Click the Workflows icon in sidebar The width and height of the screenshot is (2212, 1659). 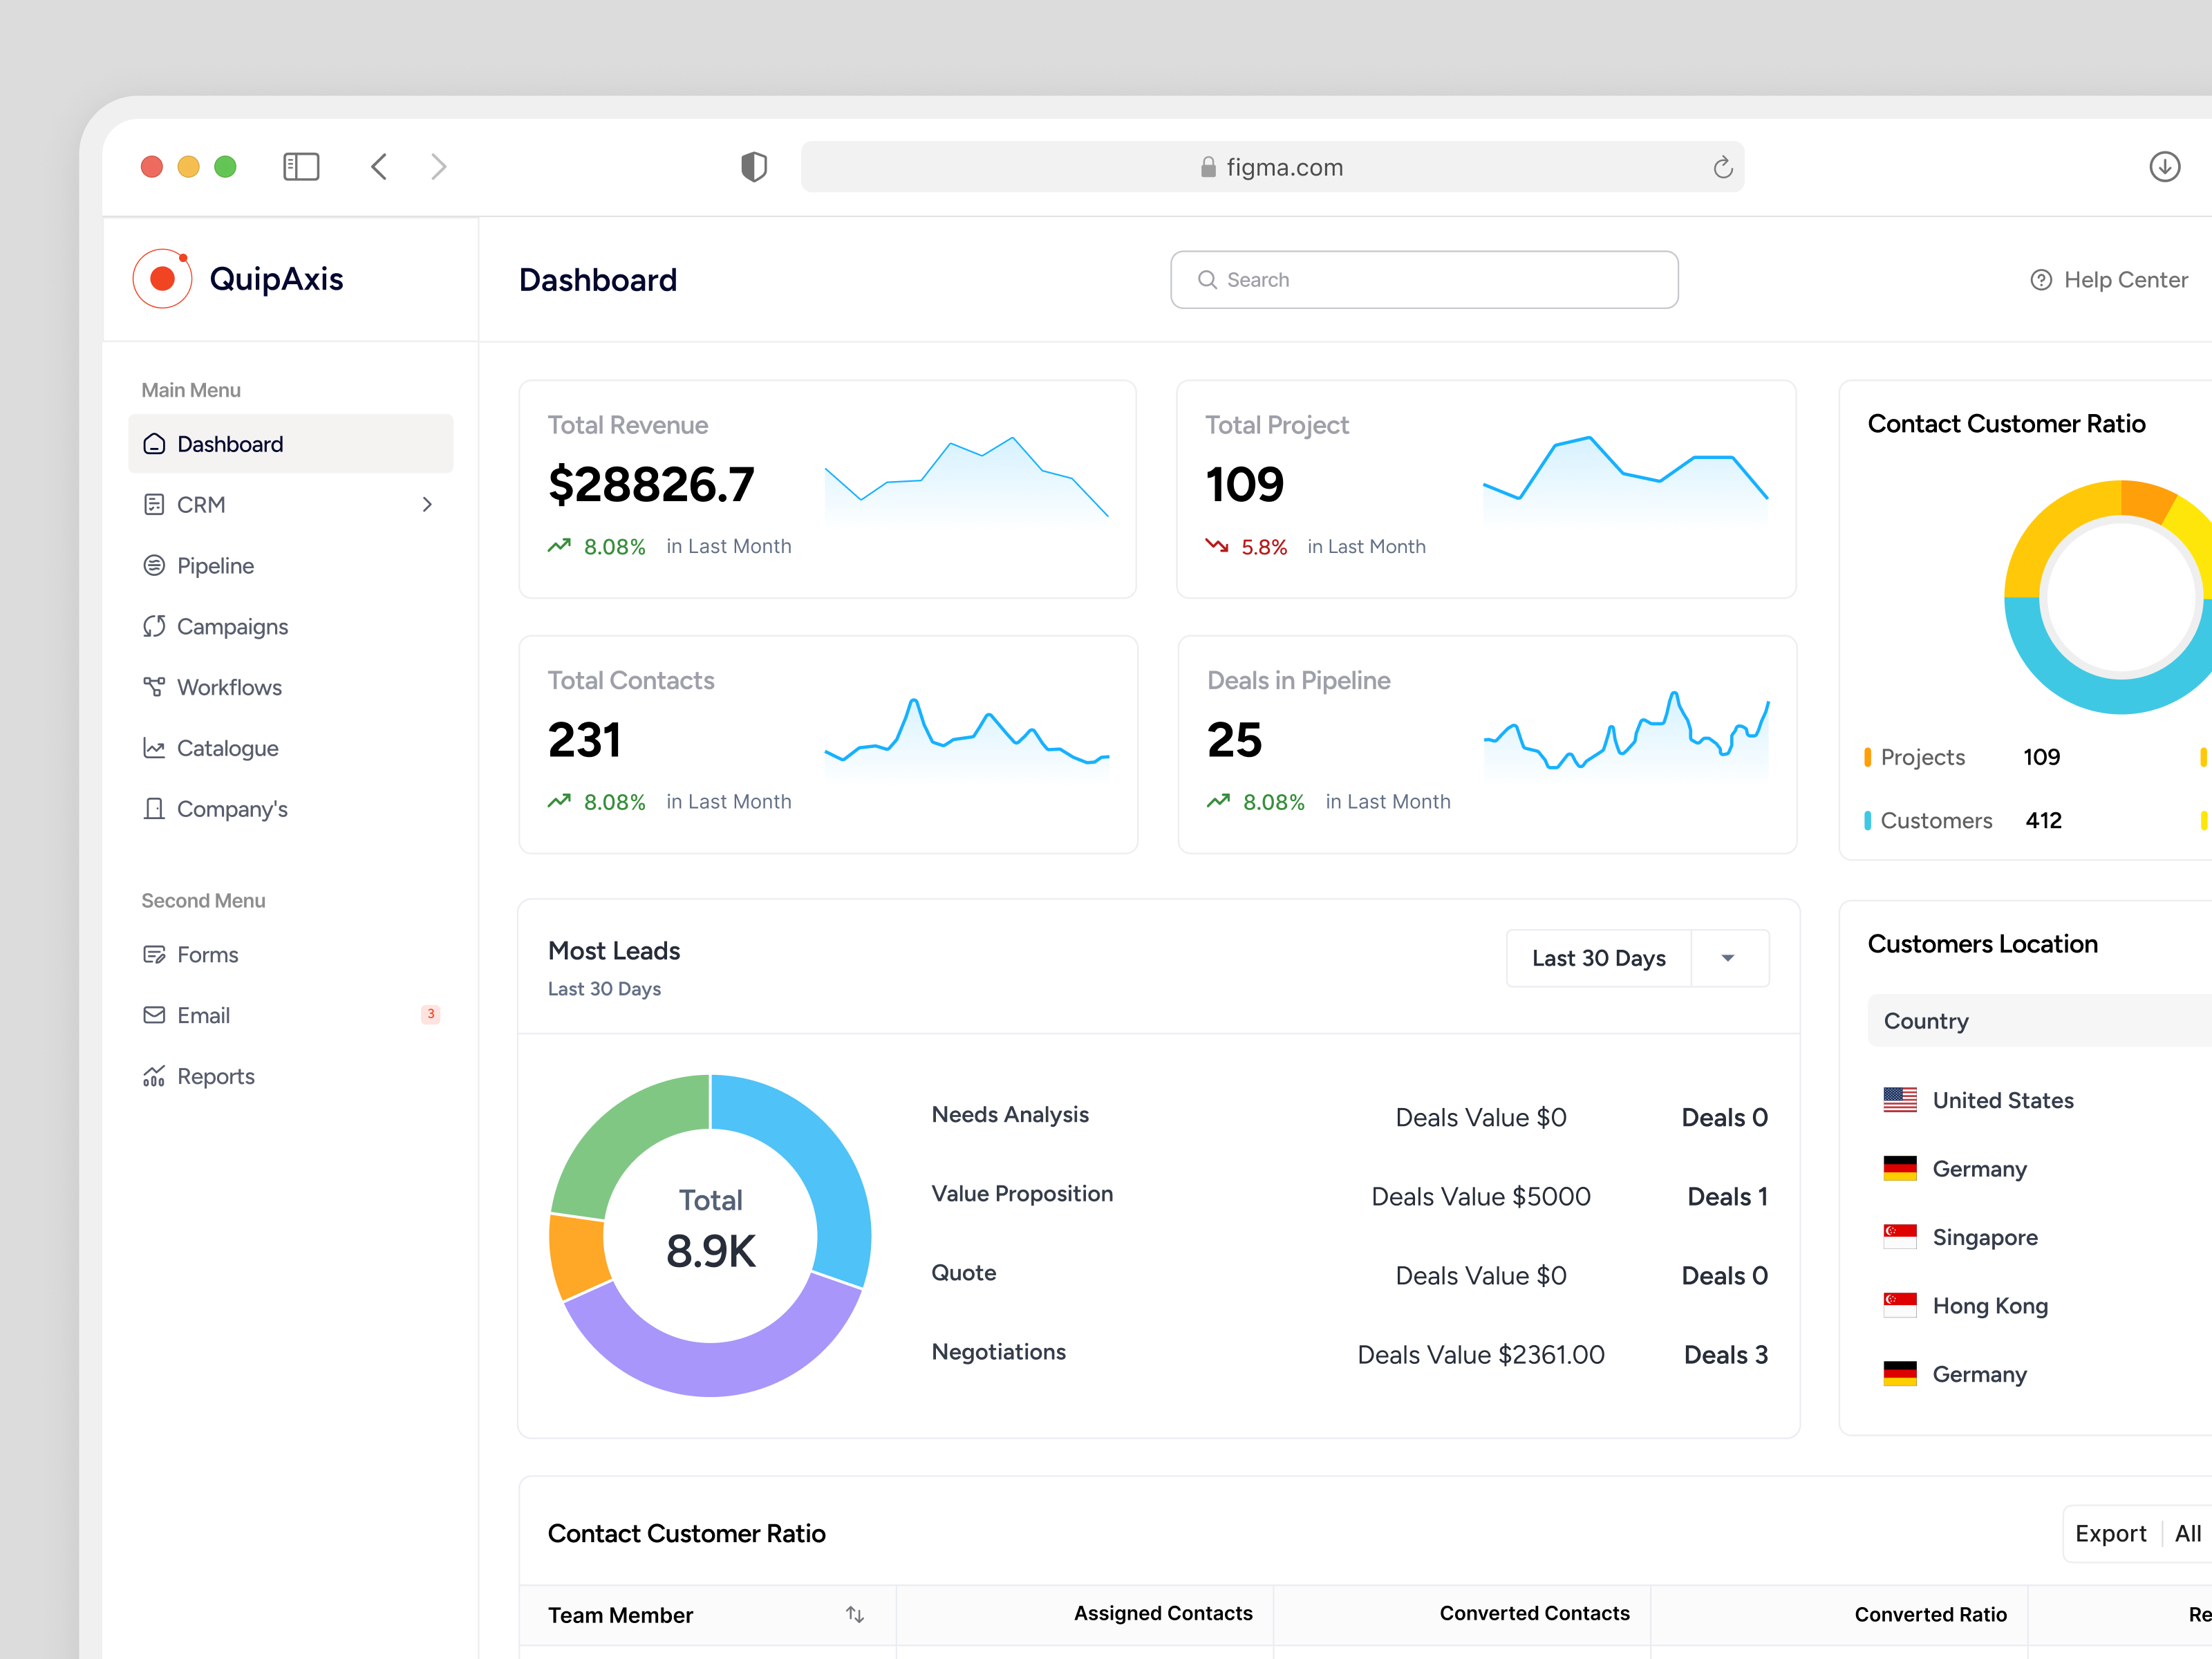[154, 688]
